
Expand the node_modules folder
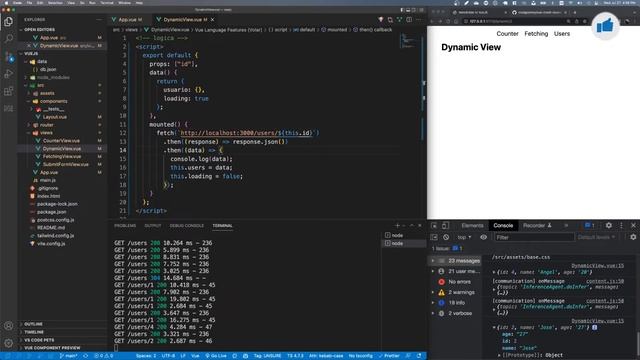53,77
